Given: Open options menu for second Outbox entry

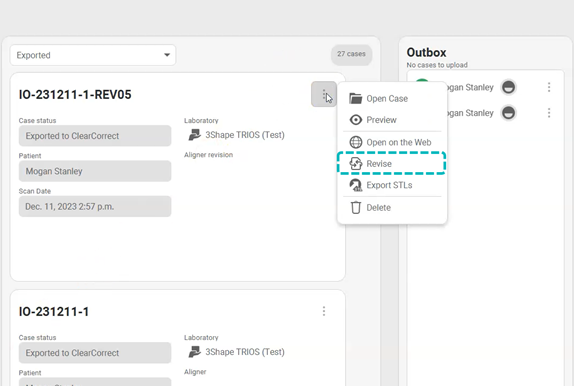Looking at the screenshot, I should click(549, 113).
